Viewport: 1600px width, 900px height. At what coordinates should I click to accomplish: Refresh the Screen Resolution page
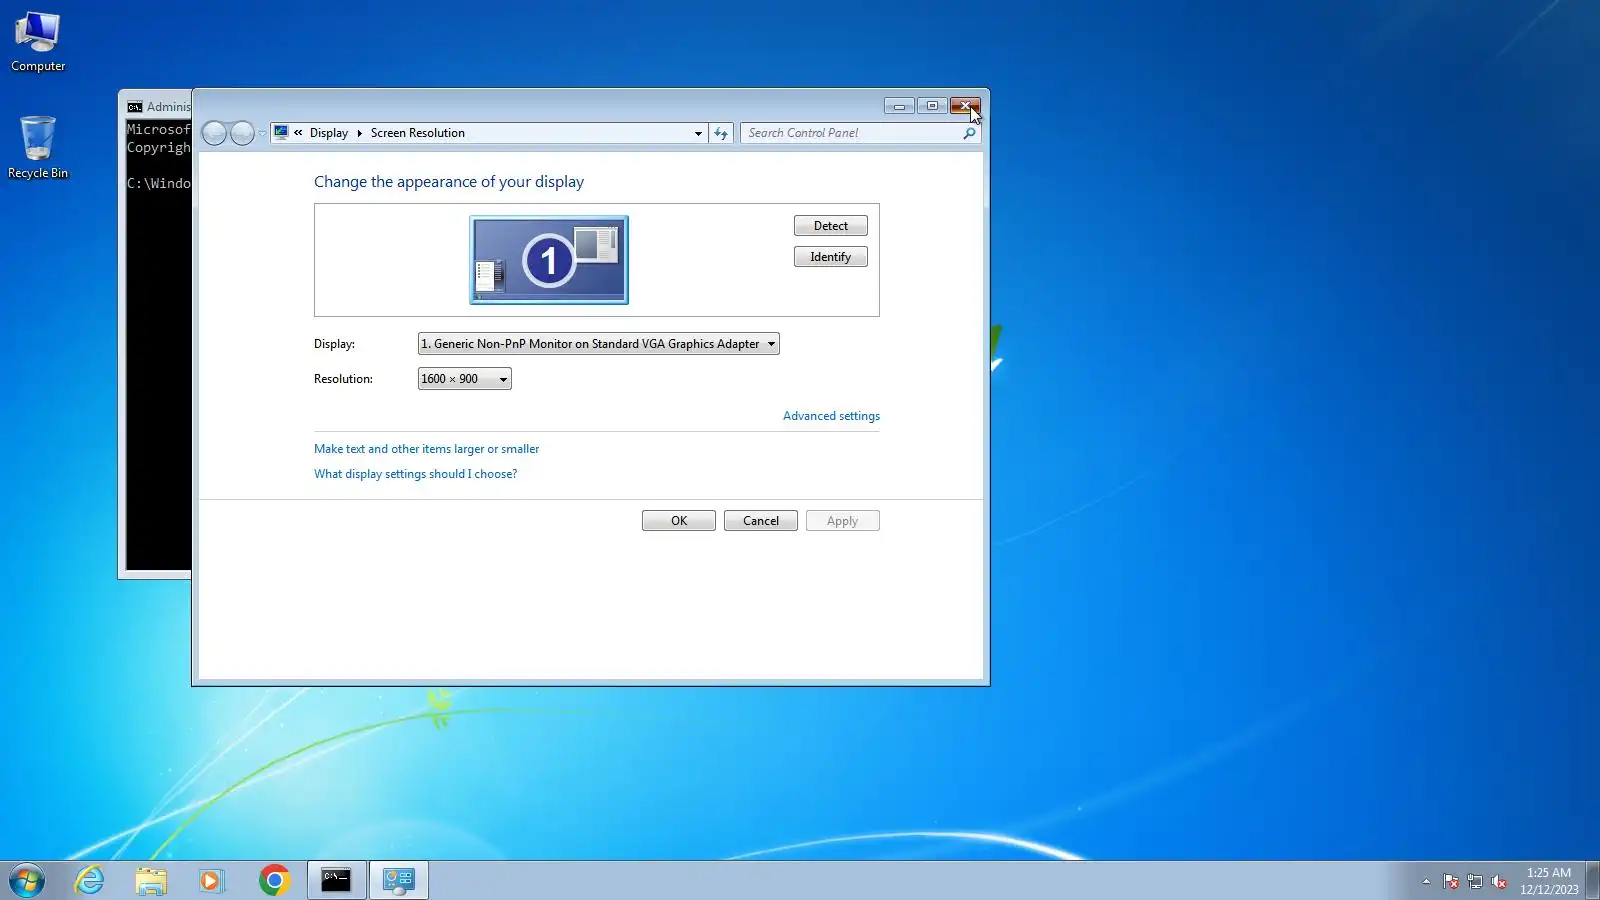pyautogui.click(x=721, y=133)
